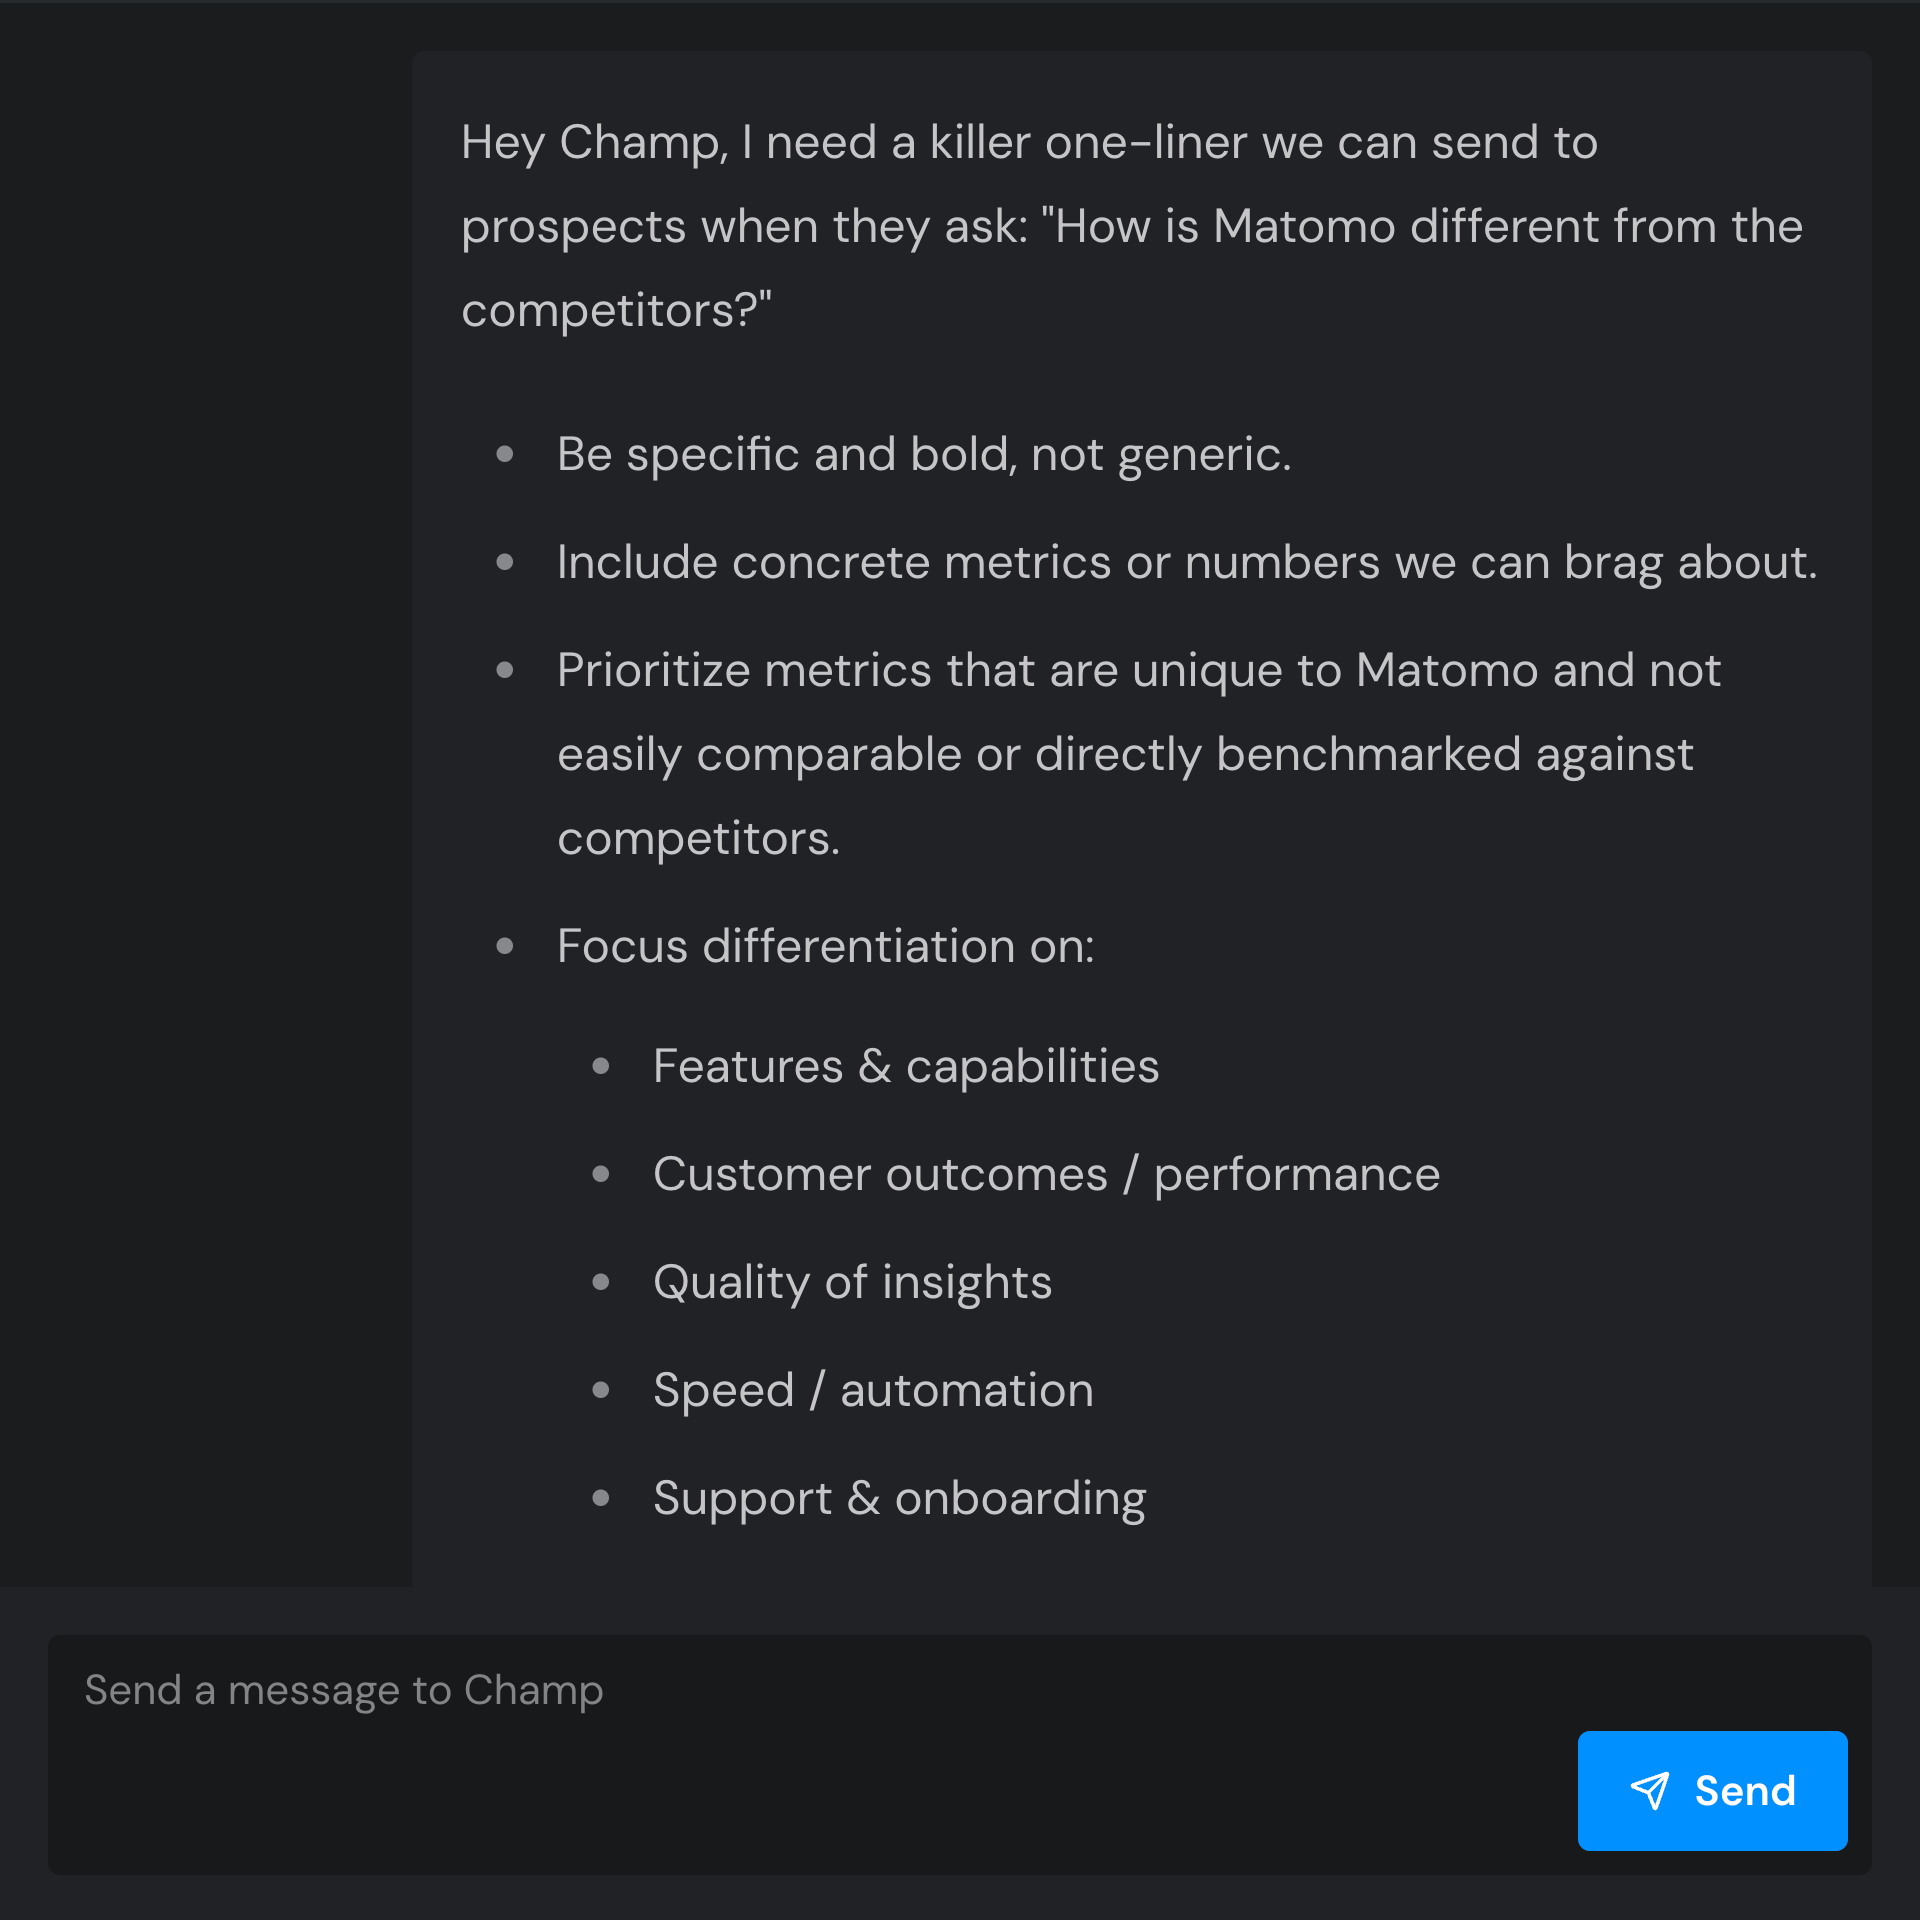The image size is (1920, 1920).
Task: Click the 'Focus differentiation on:' bullet
Action: 825,946
